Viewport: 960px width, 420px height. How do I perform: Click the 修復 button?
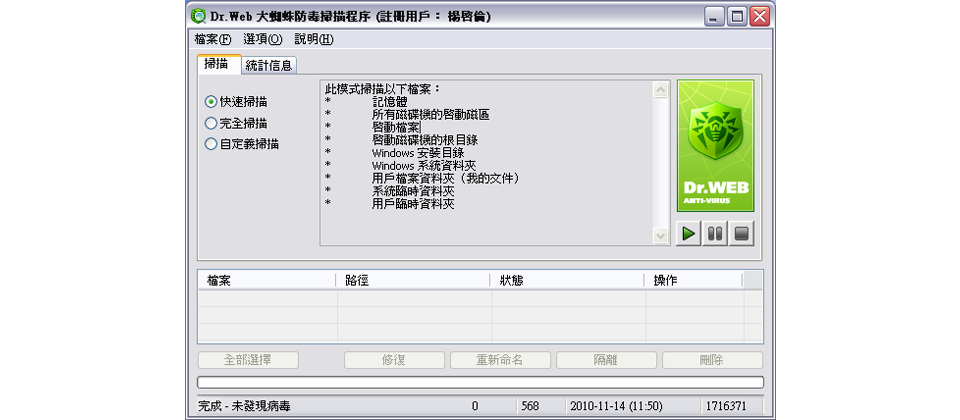point(394,360)
